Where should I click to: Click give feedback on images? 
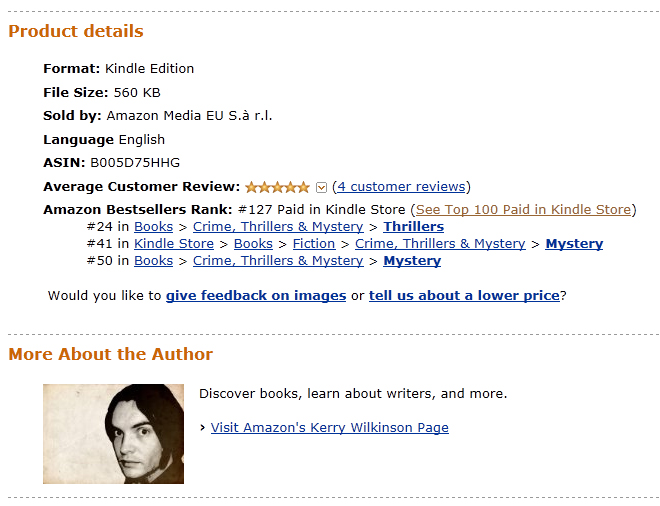click(x=256, y=296)
